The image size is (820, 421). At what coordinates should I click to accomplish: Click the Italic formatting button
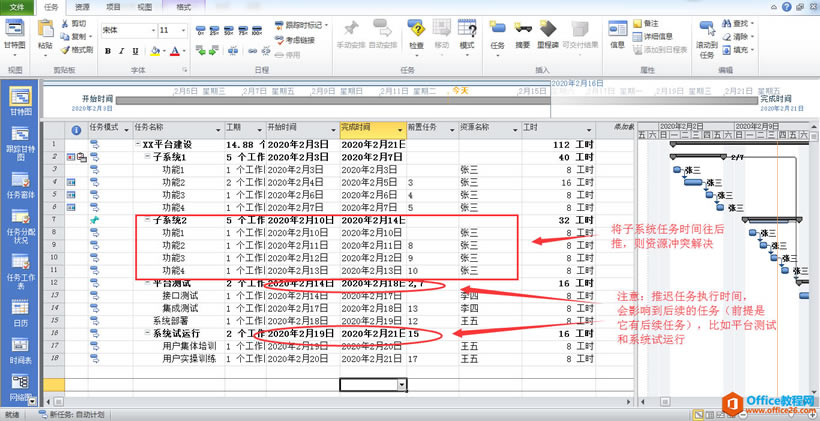tap(122, 51)
